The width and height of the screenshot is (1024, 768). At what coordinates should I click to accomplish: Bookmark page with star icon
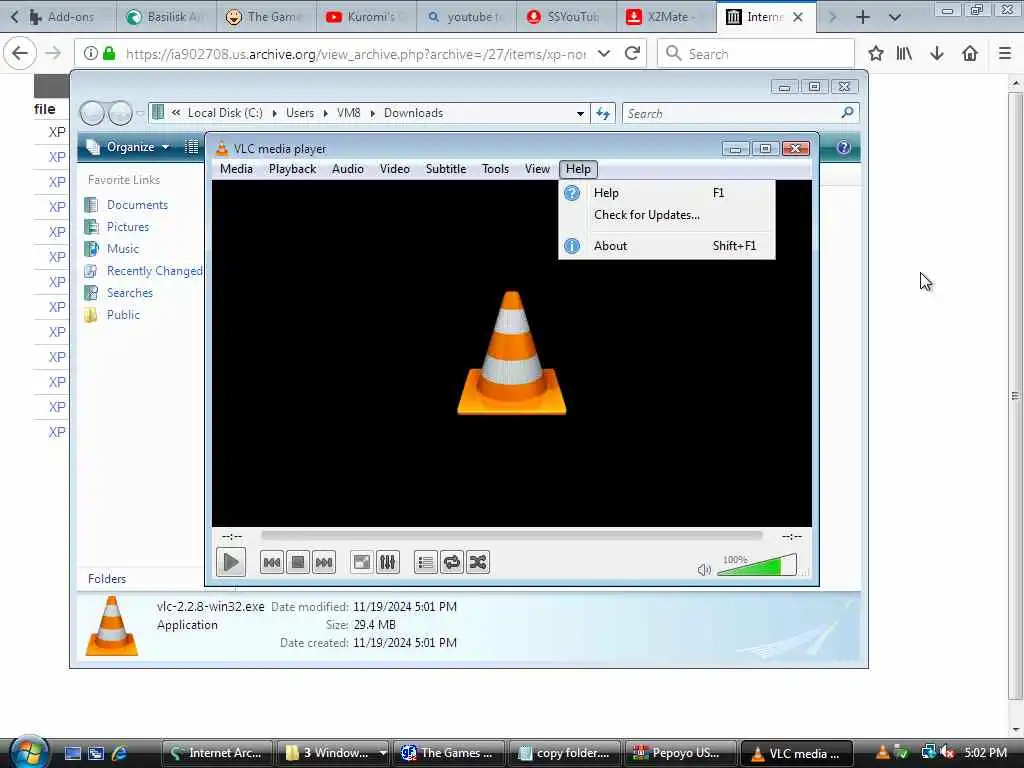[876, 54]
